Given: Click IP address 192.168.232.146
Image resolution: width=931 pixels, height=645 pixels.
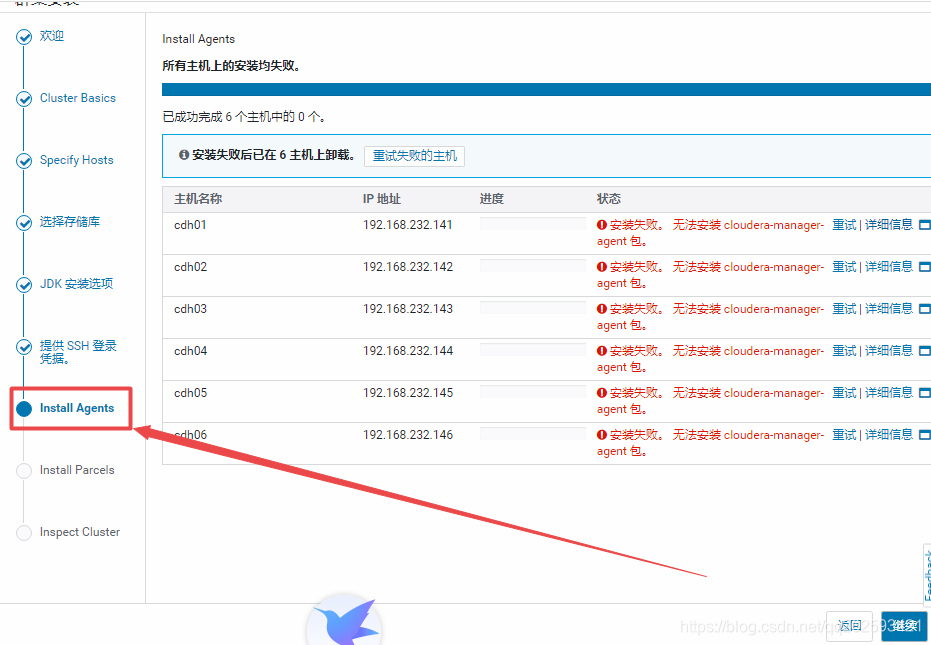Looking at the screenshot, I should tap(408, 435).
